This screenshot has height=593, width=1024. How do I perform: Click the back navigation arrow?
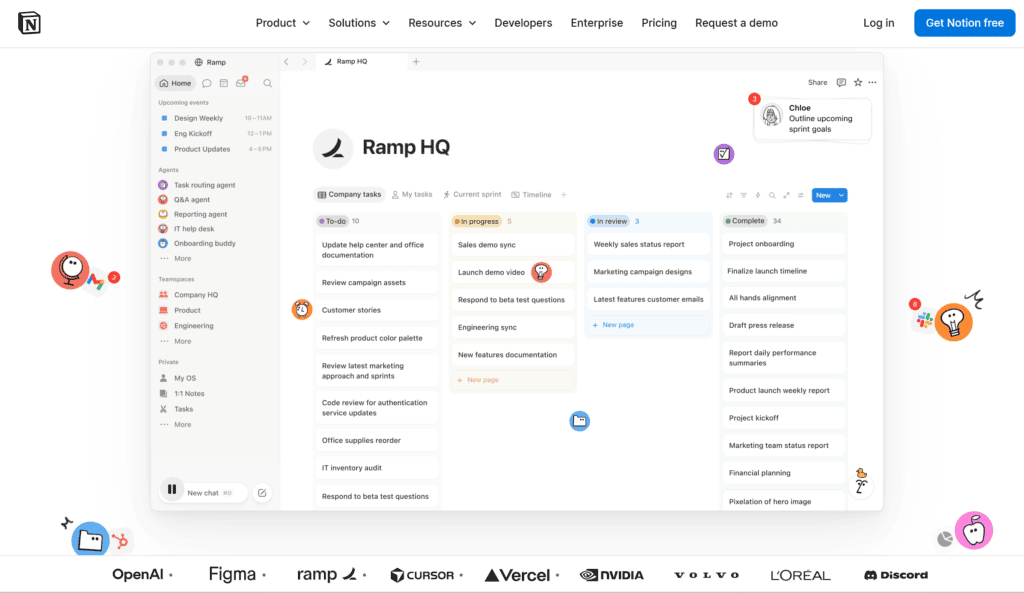286,61
